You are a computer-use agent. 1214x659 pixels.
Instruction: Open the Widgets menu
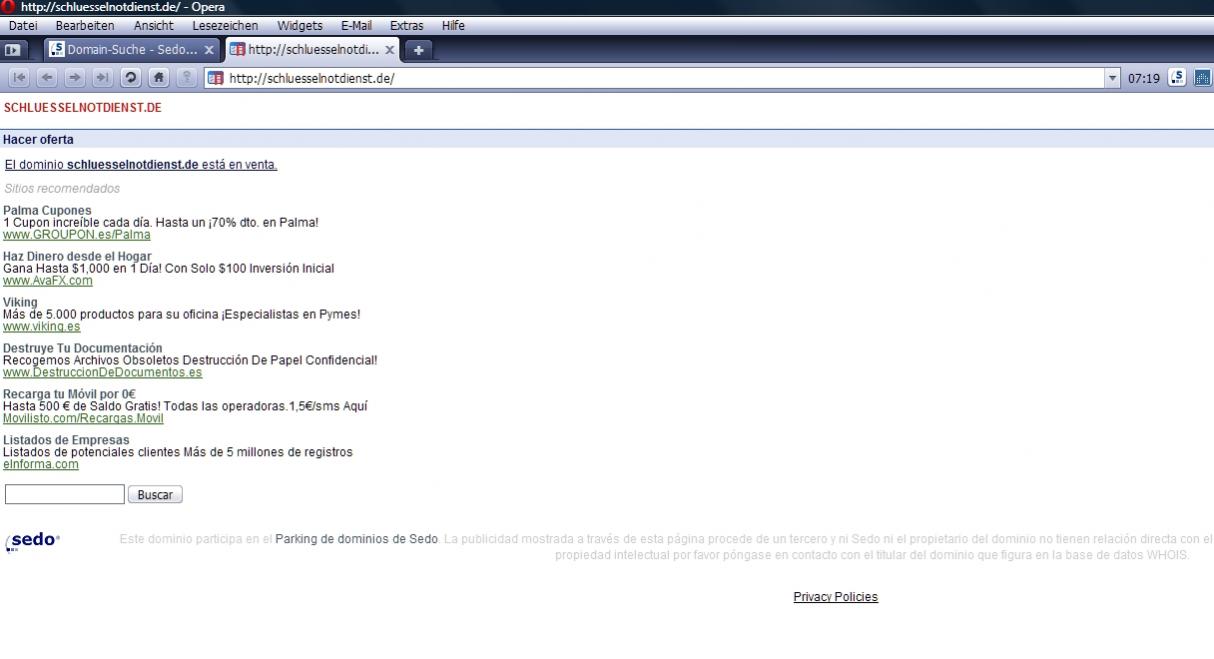pyautogui.click(x=300, y=25)
